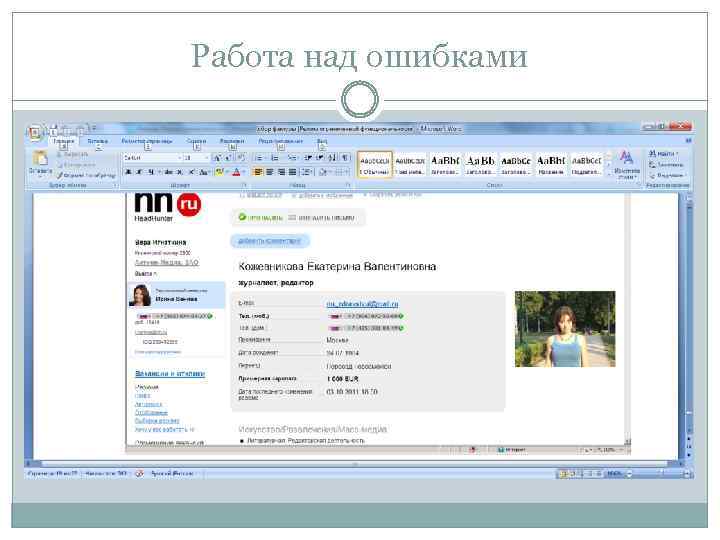Click the blue Добавить комментарий button
The height and width of the screenshot is (540, 720).
point(270,241)
